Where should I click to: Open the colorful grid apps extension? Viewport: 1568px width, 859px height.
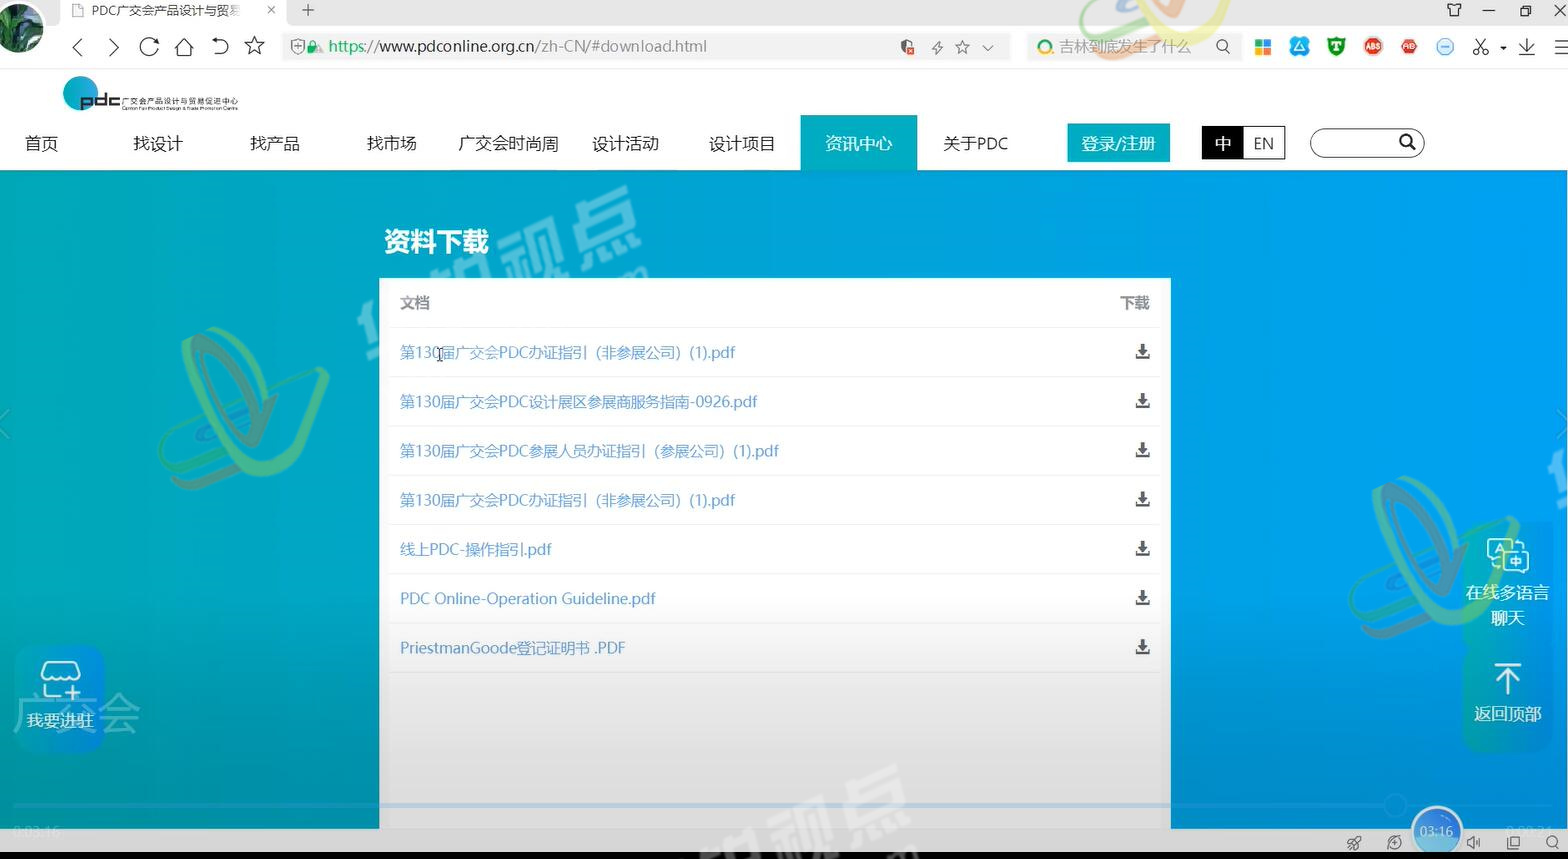pyautogui.click(x=1263, y=47)
